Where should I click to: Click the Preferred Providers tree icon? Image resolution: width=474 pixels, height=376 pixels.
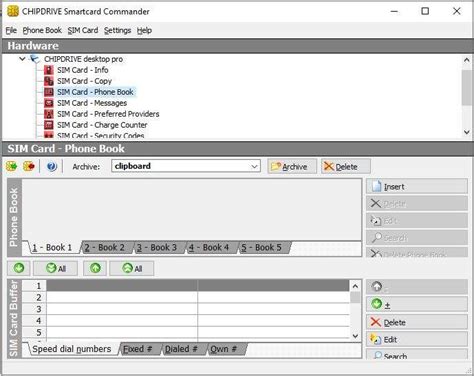pyautogui.click(x=49, y=114)
